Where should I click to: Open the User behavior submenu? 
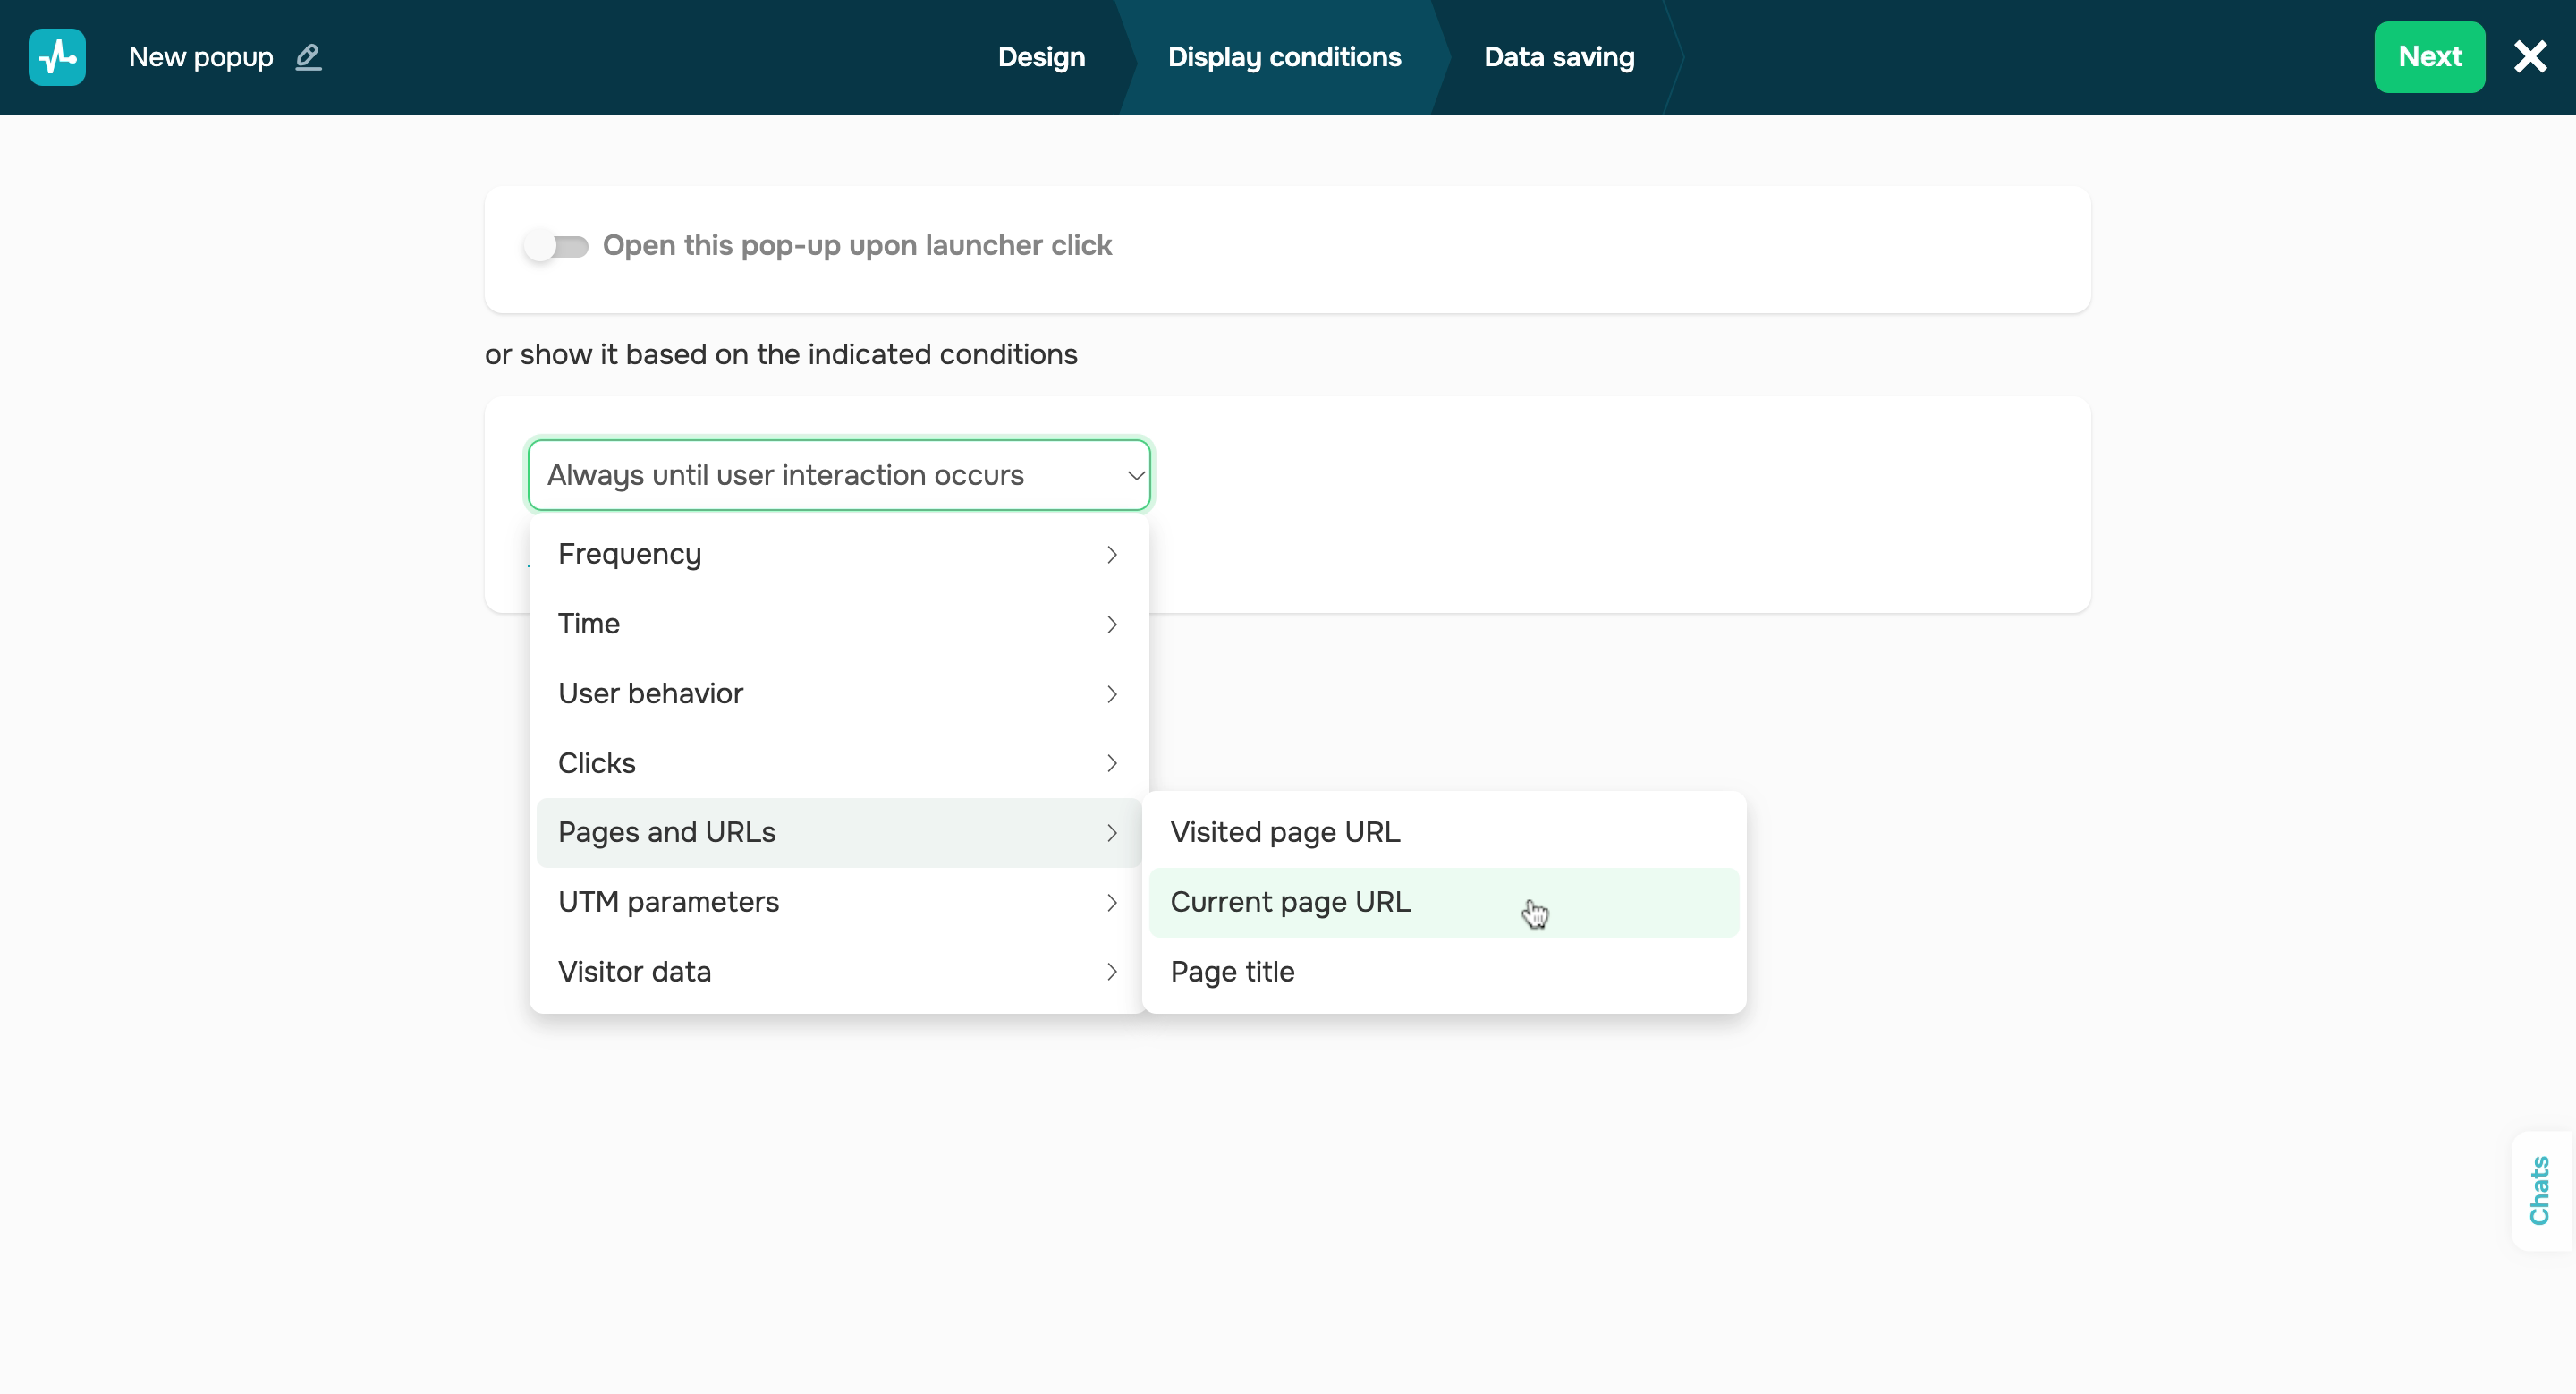(x=838, y=694)
